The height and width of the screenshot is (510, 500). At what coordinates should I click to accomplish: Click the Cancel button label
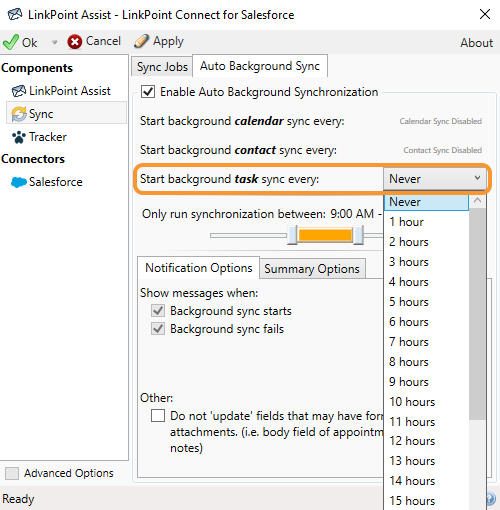pos(103,41)
